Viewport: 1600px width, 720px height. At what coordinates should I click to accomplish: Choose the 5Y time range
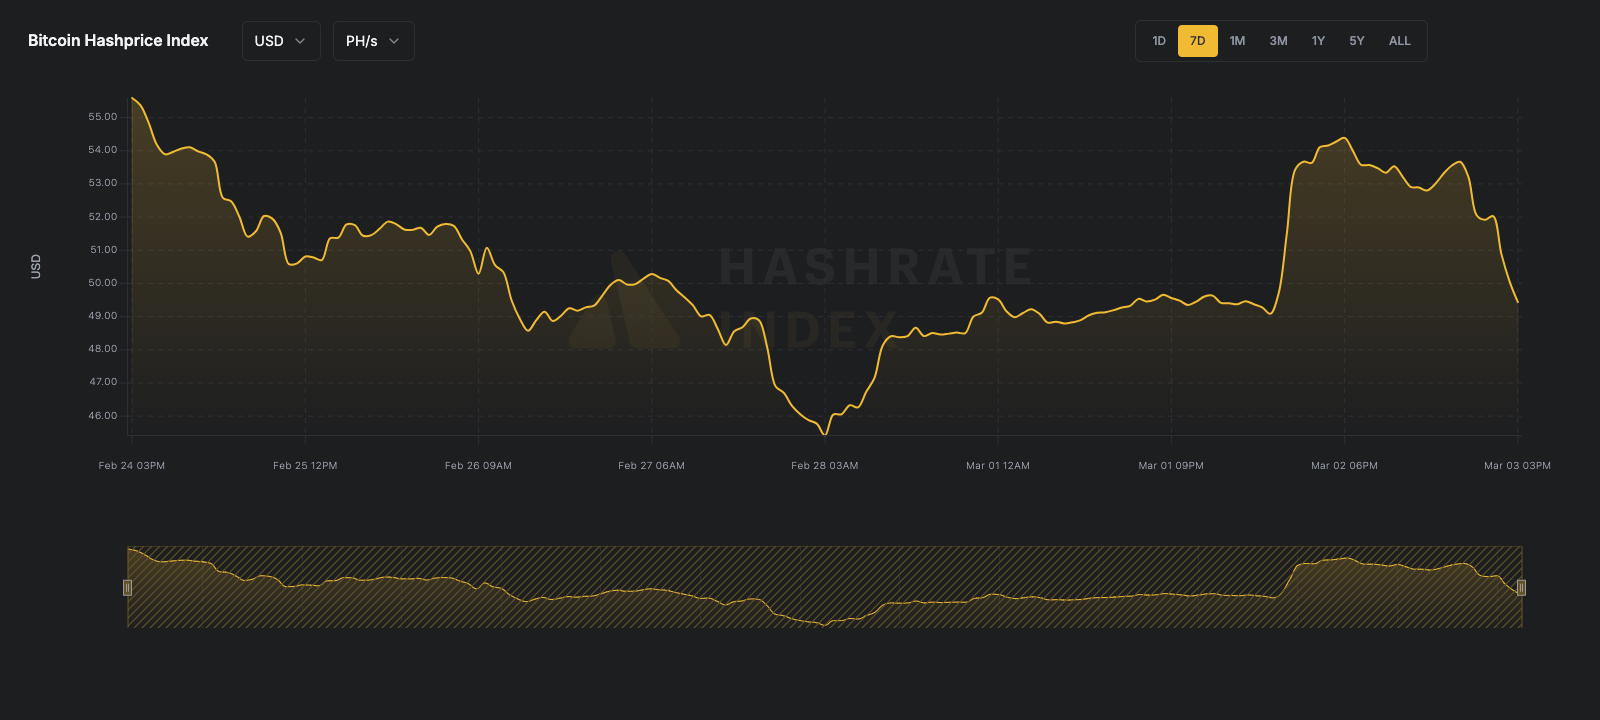tap(1357, 41)
